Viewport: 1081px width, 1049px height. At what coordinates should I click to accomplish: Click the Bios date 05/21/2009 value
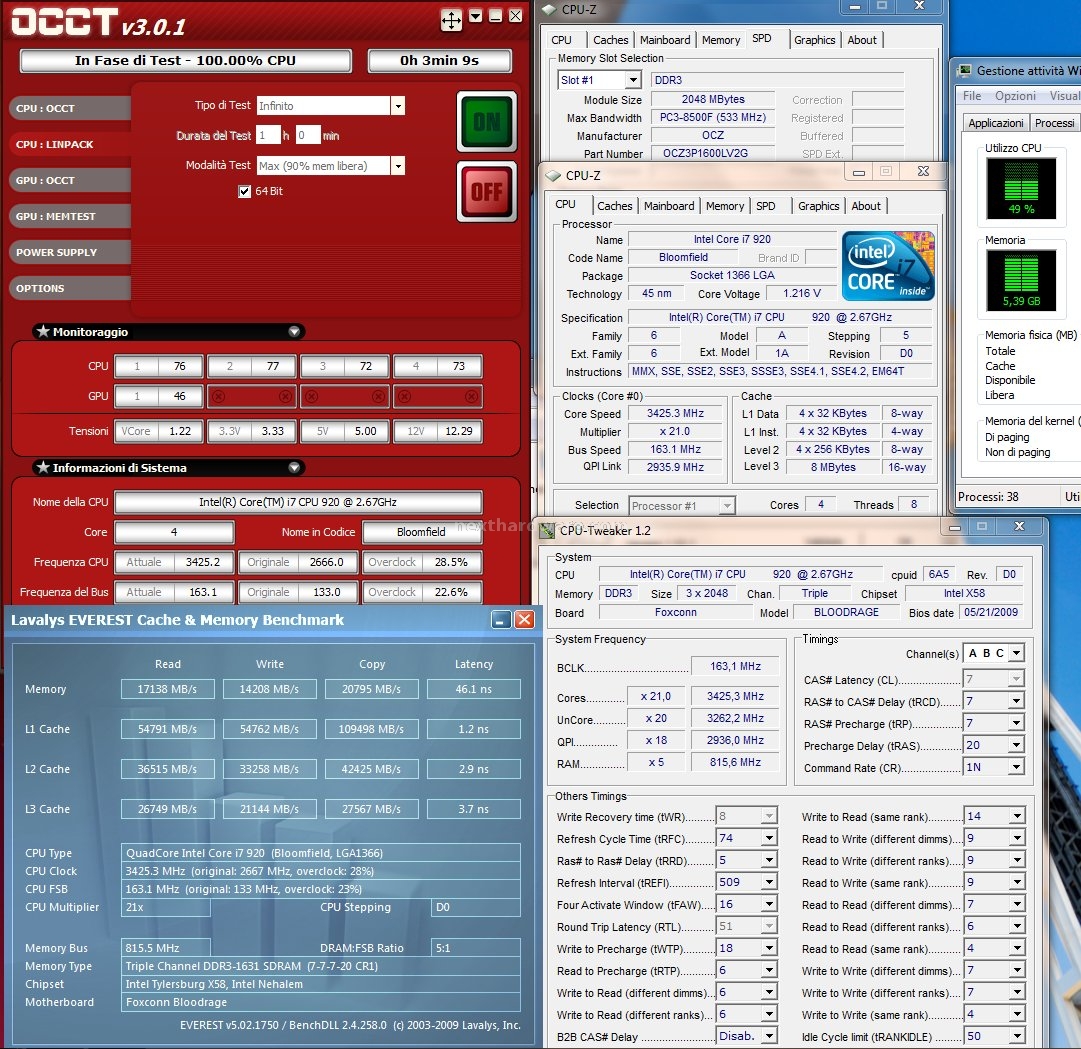point(991,612)
